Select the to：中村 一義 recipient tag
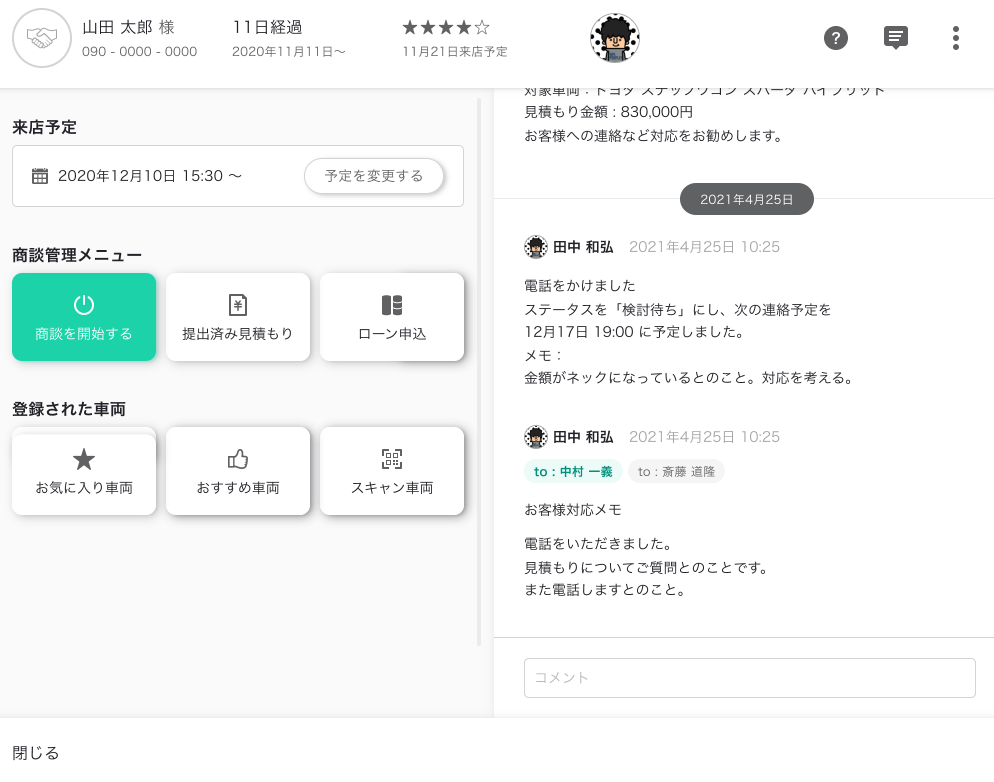 point(573,471)
